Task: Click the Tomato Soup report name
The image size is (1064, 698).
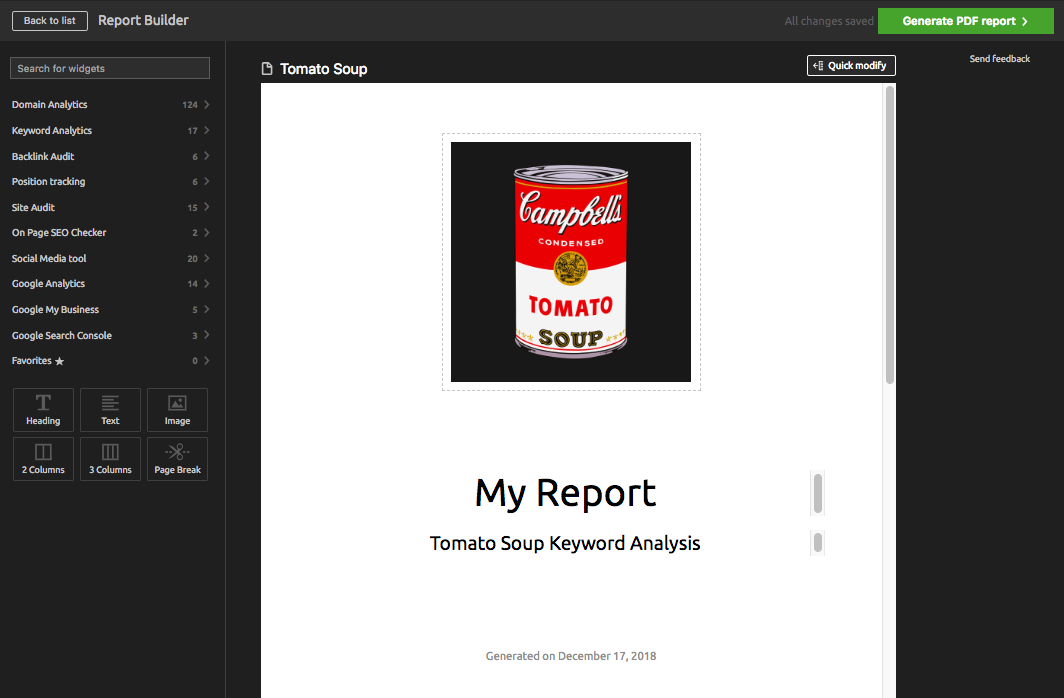Action: coord(324,69)
